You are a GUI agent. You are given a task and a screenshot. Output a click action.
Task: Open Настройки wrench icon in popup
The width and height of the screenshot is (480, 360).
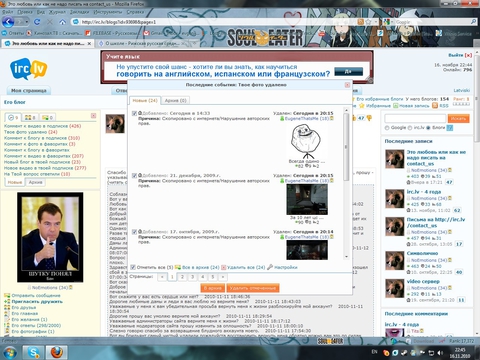coord(270,267)
